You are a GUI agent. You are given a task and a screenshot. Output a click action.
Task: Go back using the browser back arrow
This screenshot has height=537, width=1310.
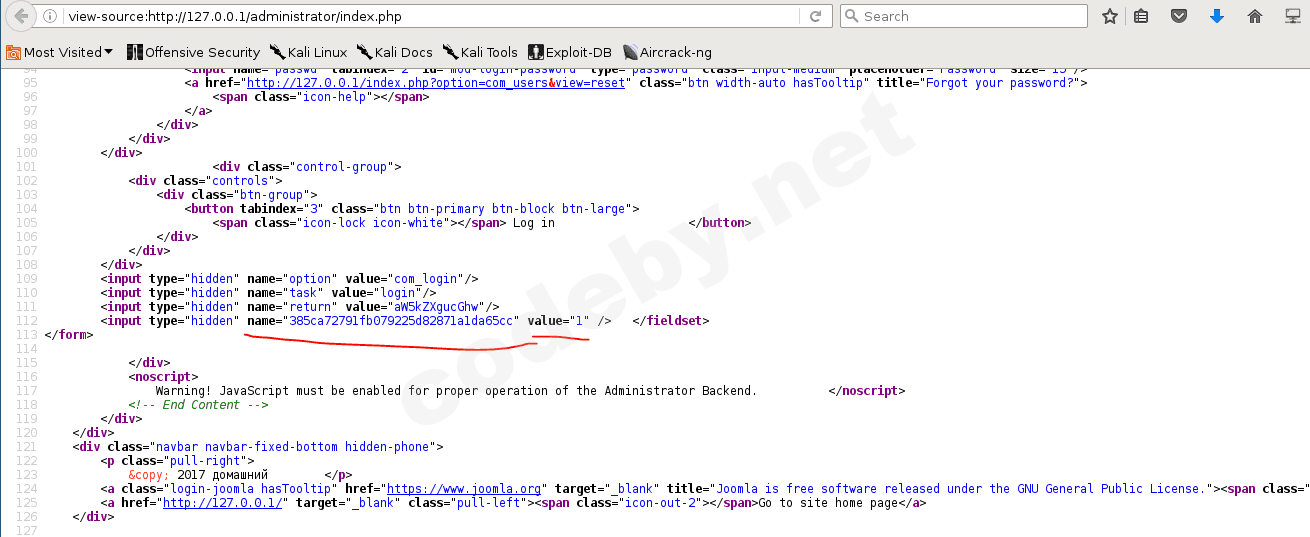(x=21, y=16)
